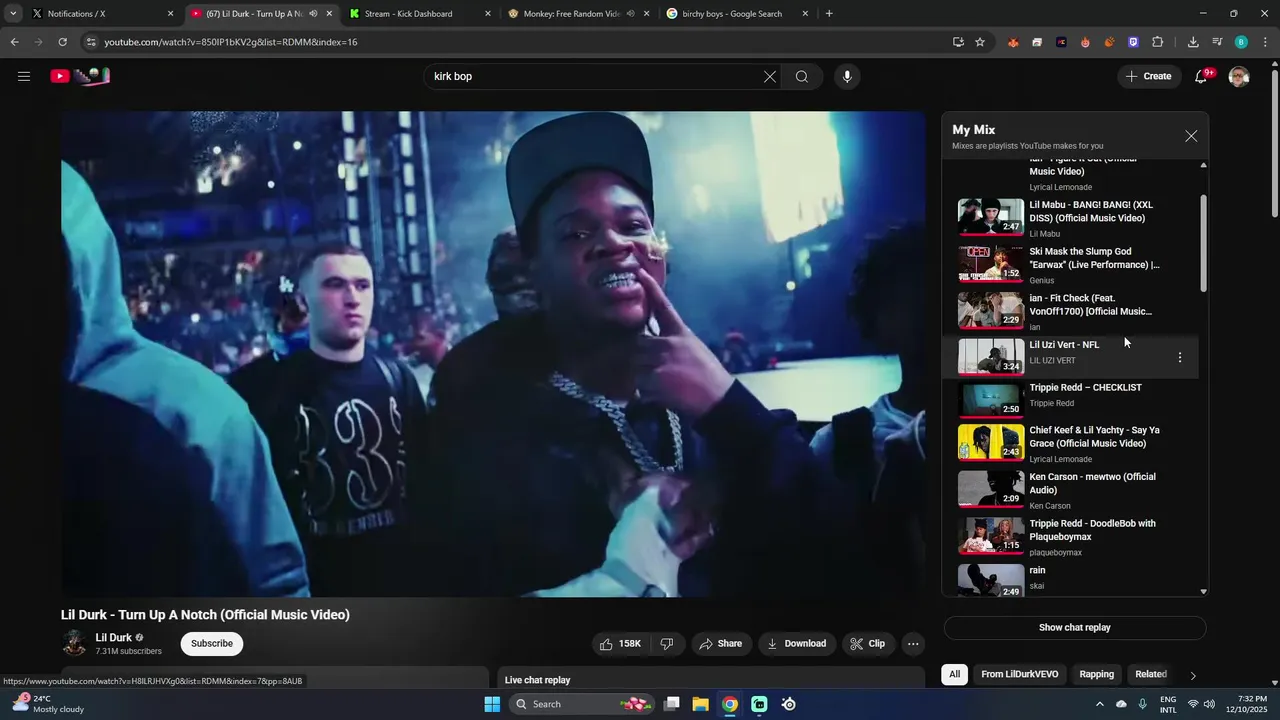This screenshot has width=1280, height=720.
Task: Run search with the magnifier button
Action: pyautogui.click(x=802, y=76)
